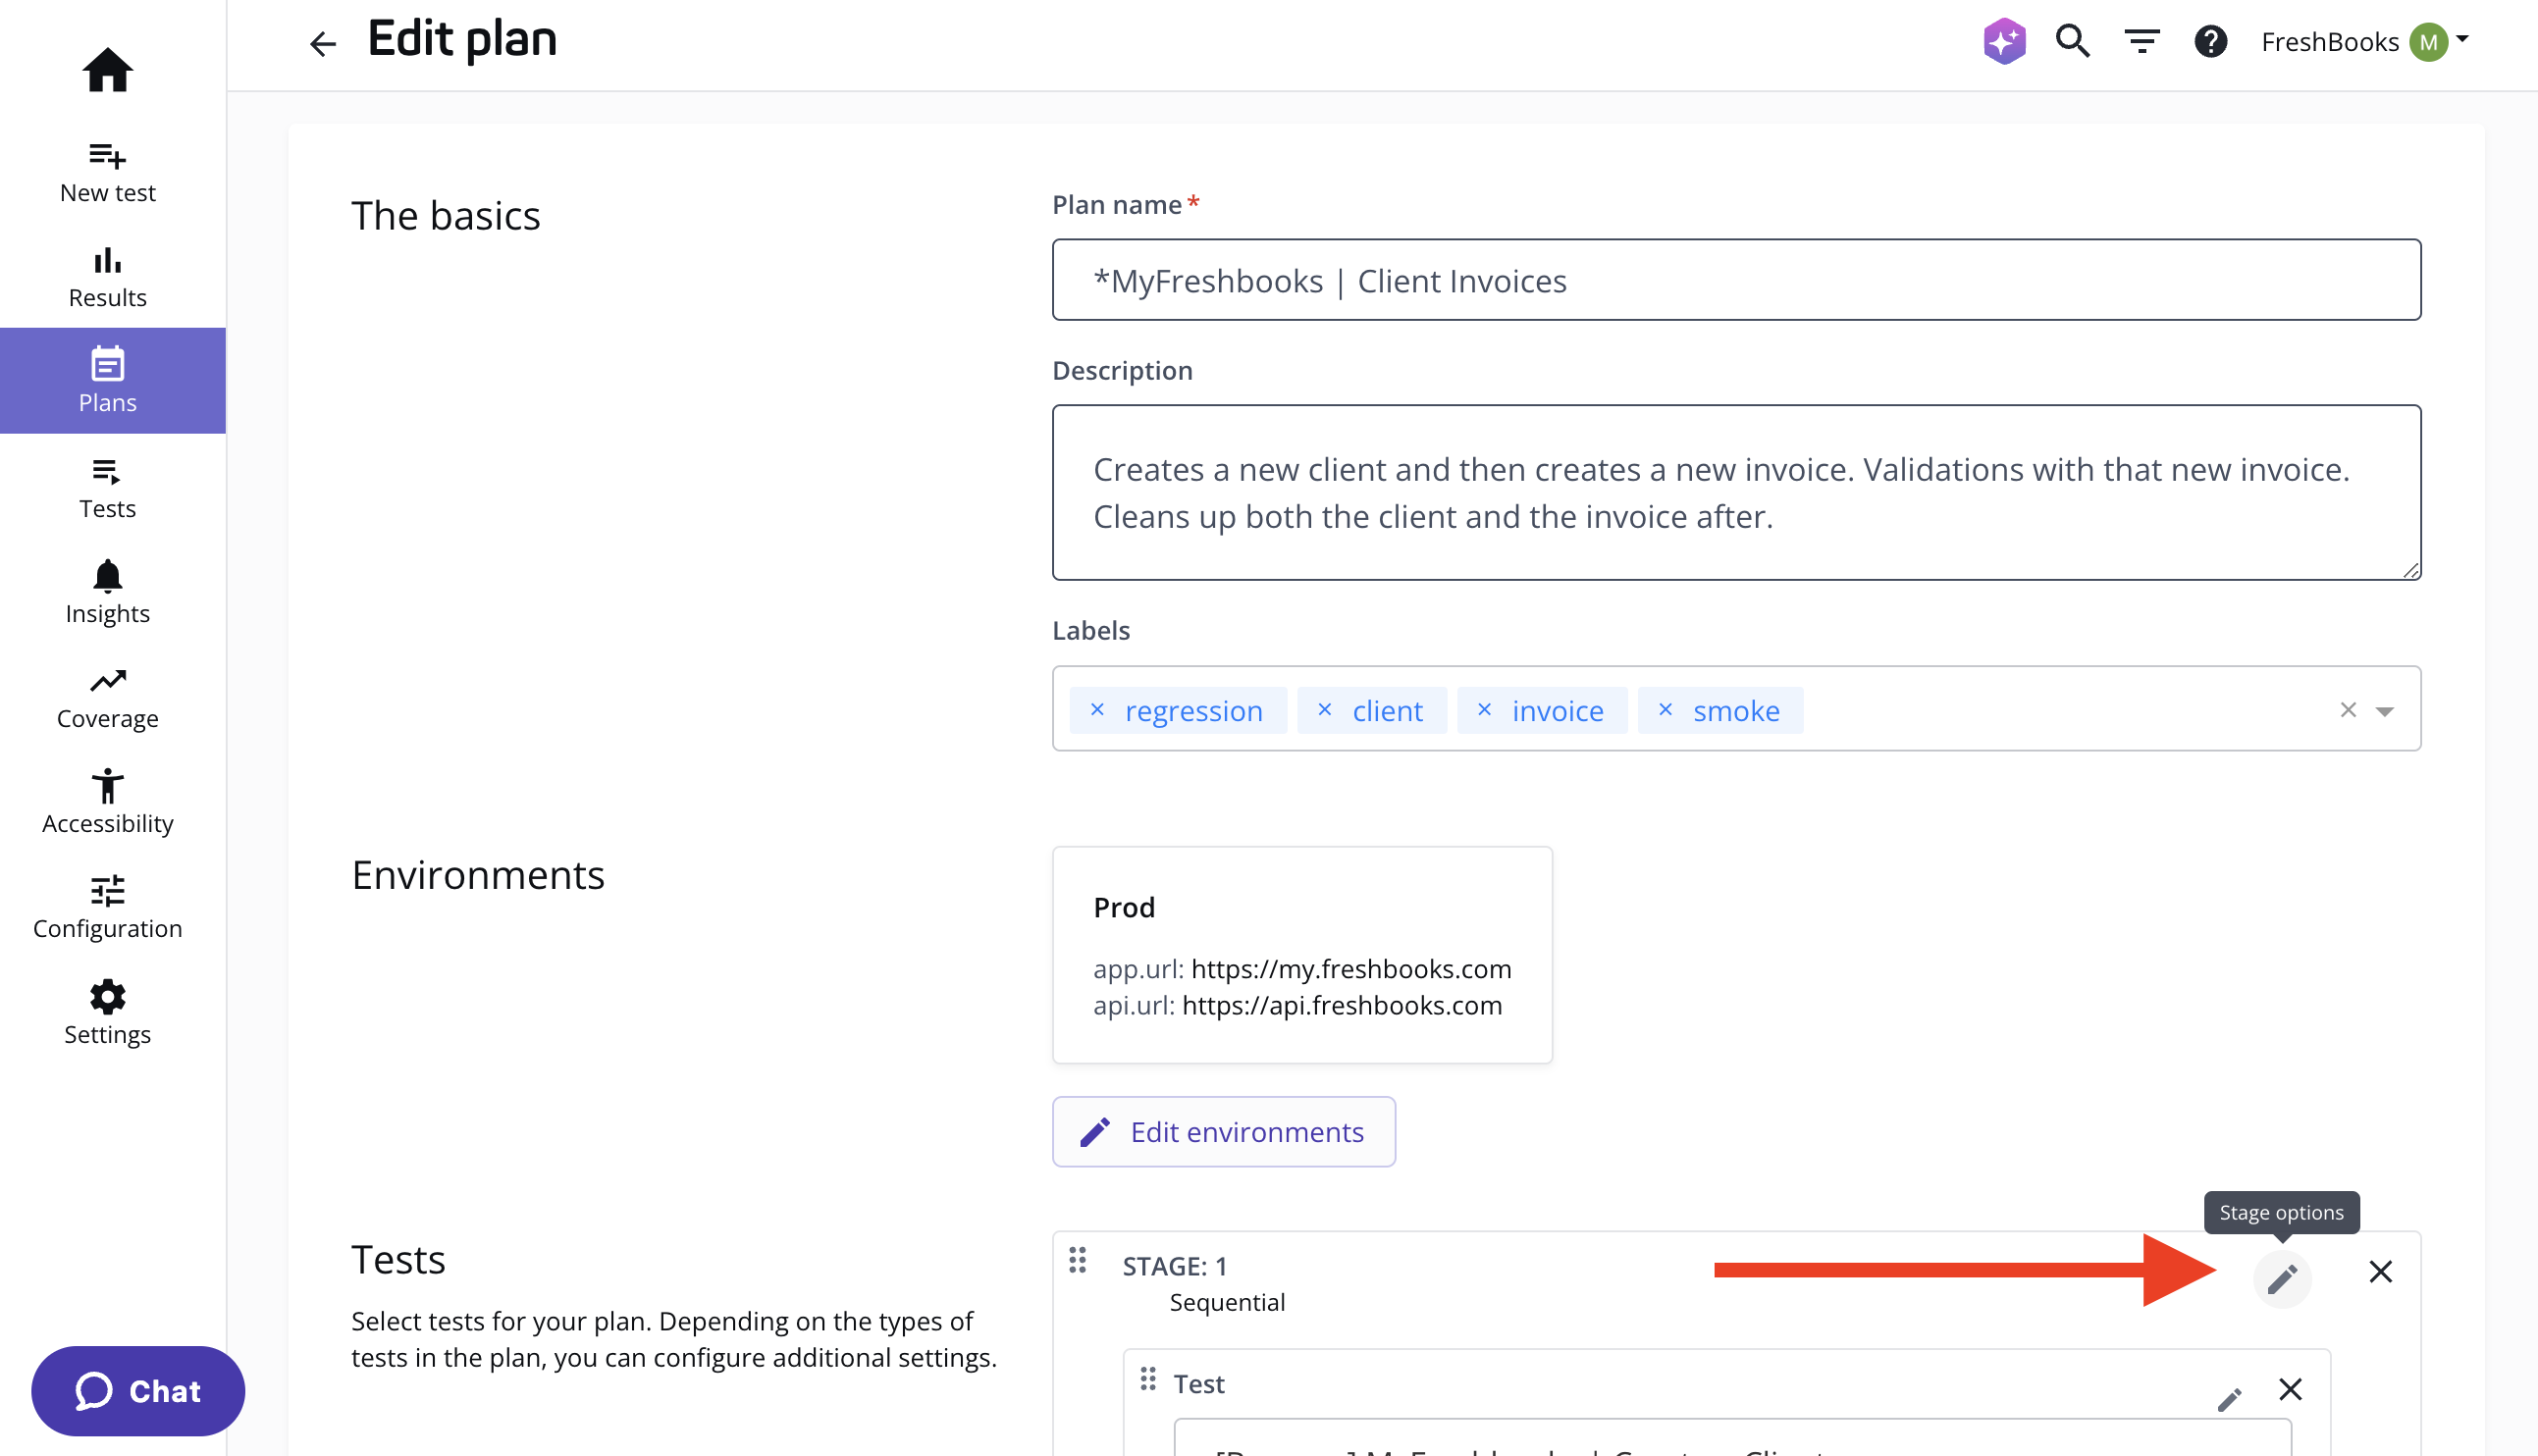Viewport: 2538px width, 1456px height.
Task: Open the purple AI assistant icon
Action: 2004,41
